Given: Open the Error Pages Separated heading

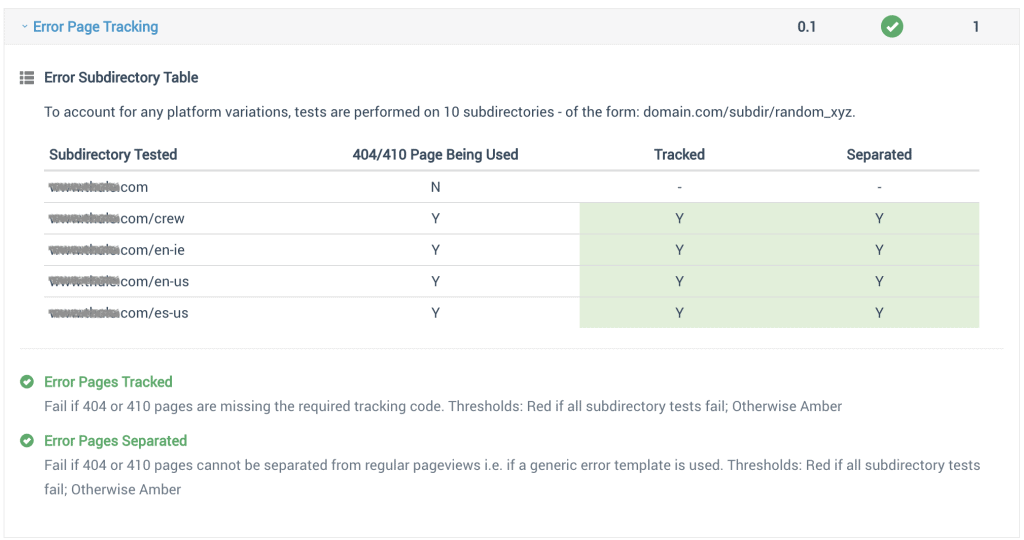Looking at the screenshot, I should (116, 441).
